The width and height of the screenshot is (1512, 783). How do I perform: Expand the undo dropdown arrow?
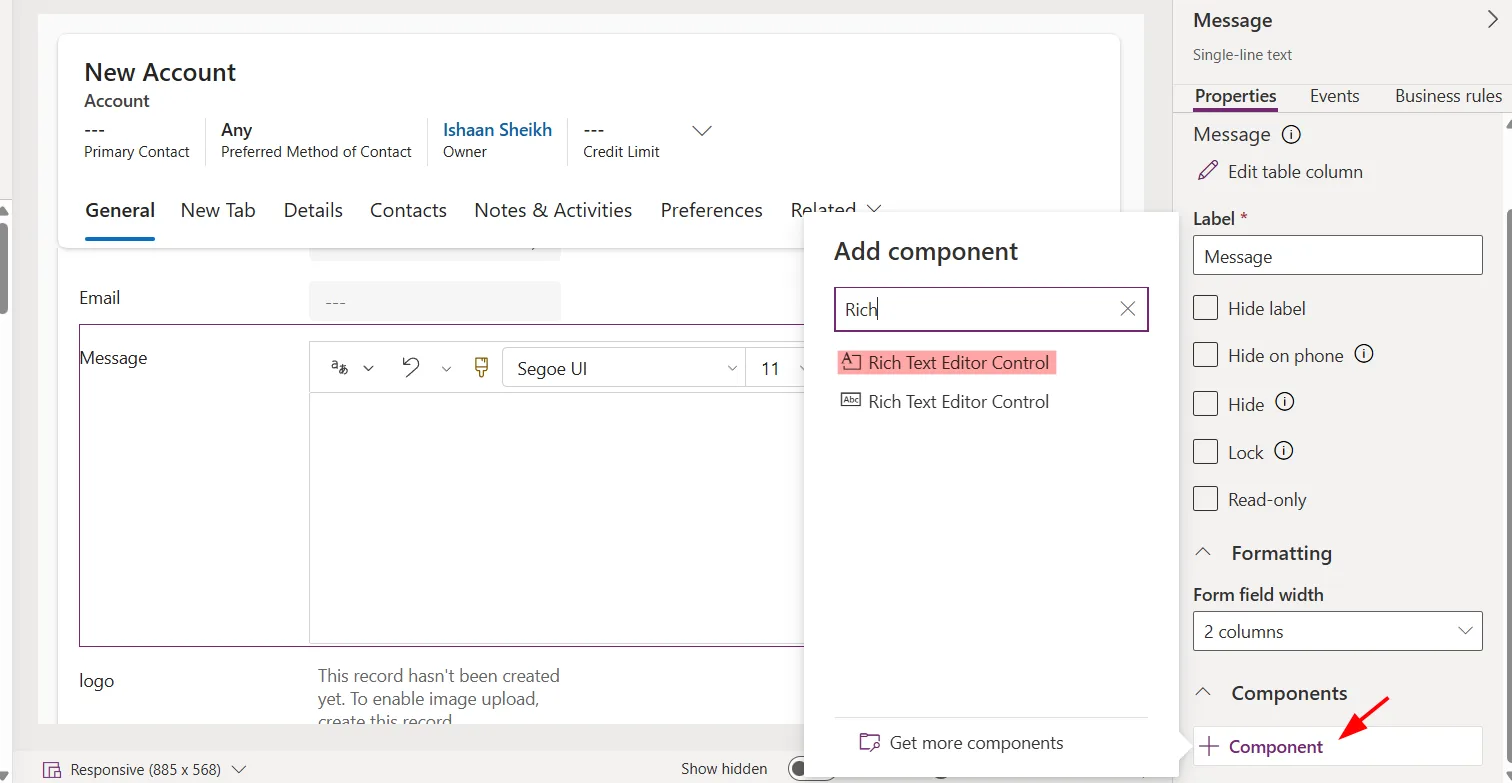446,368
